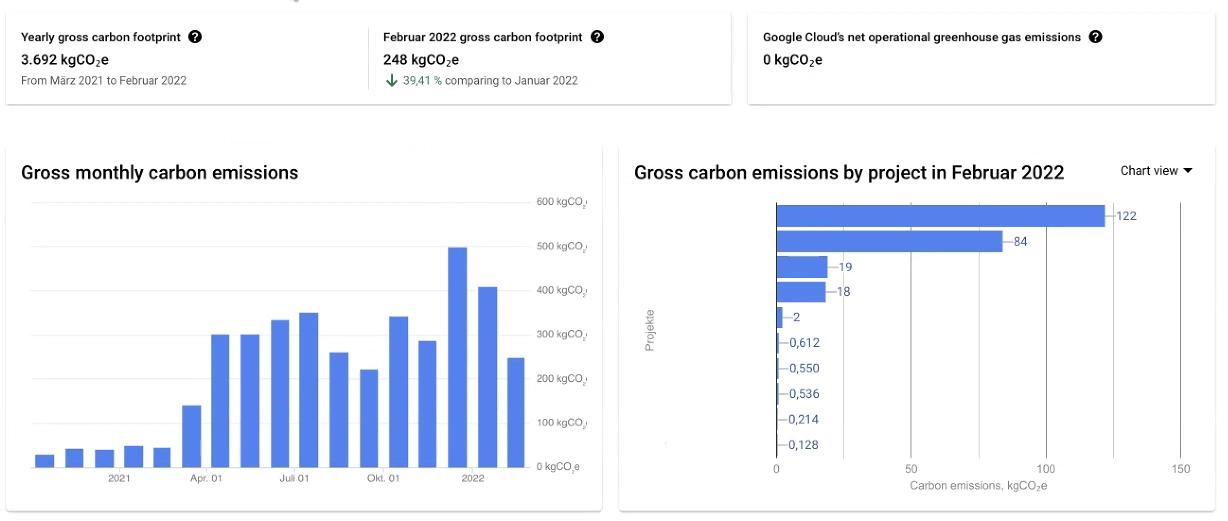The image size is (1228, 521).
Task: Click the 0,128 project value label
Action: [804, 445]
